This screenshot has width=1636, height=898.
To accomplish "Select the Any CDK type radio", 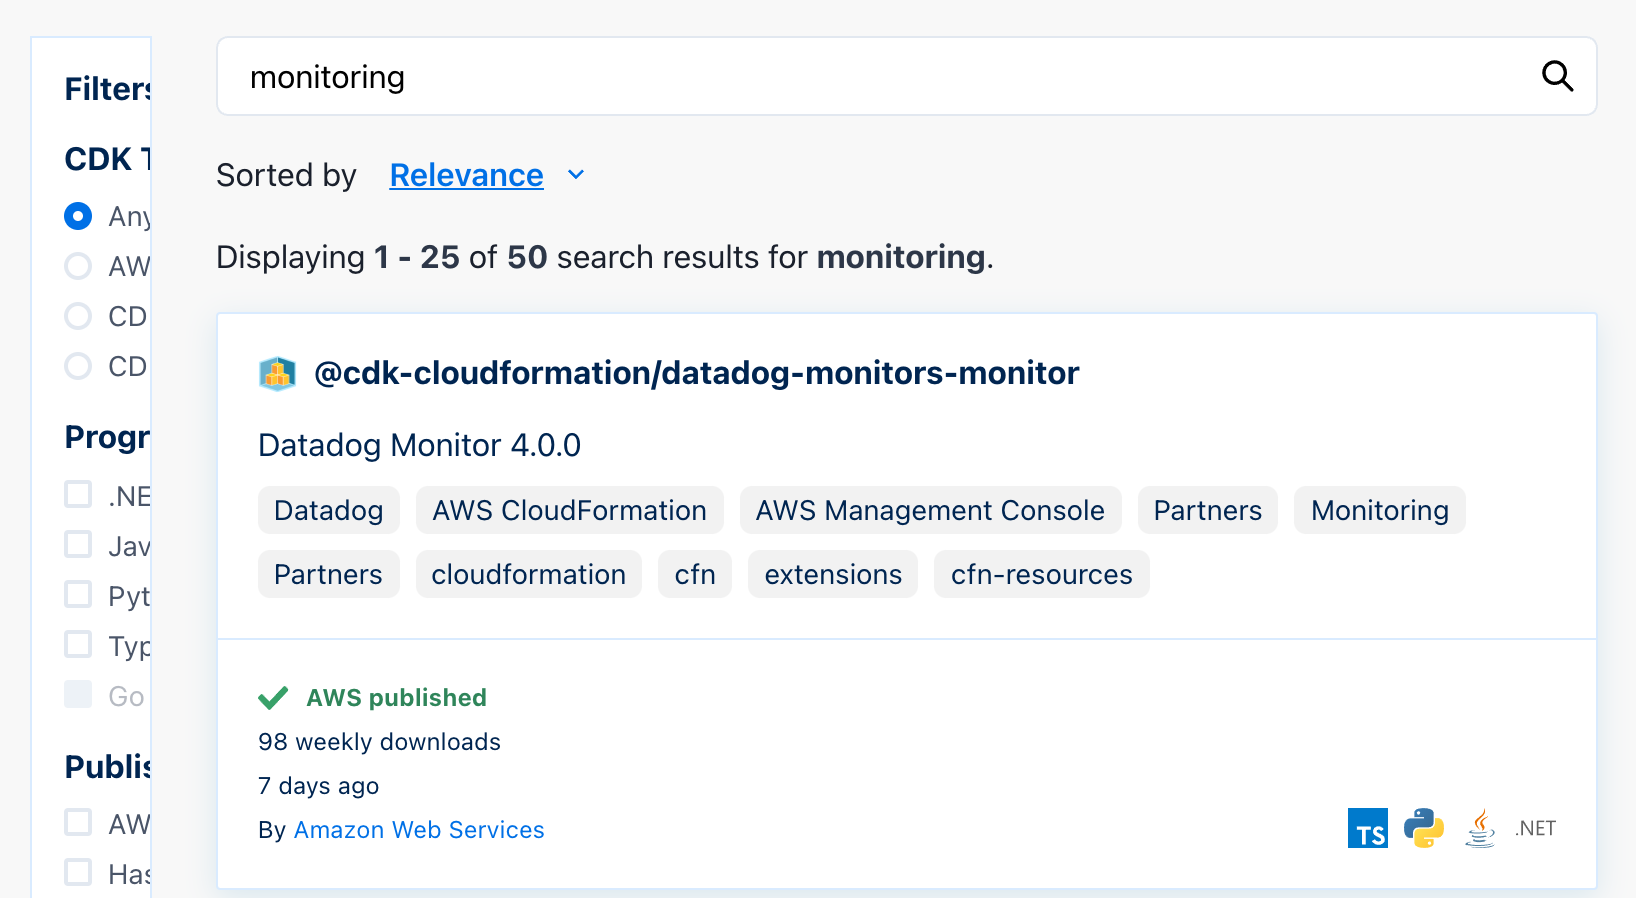I will pyautogui.click(x=78, y=216).
